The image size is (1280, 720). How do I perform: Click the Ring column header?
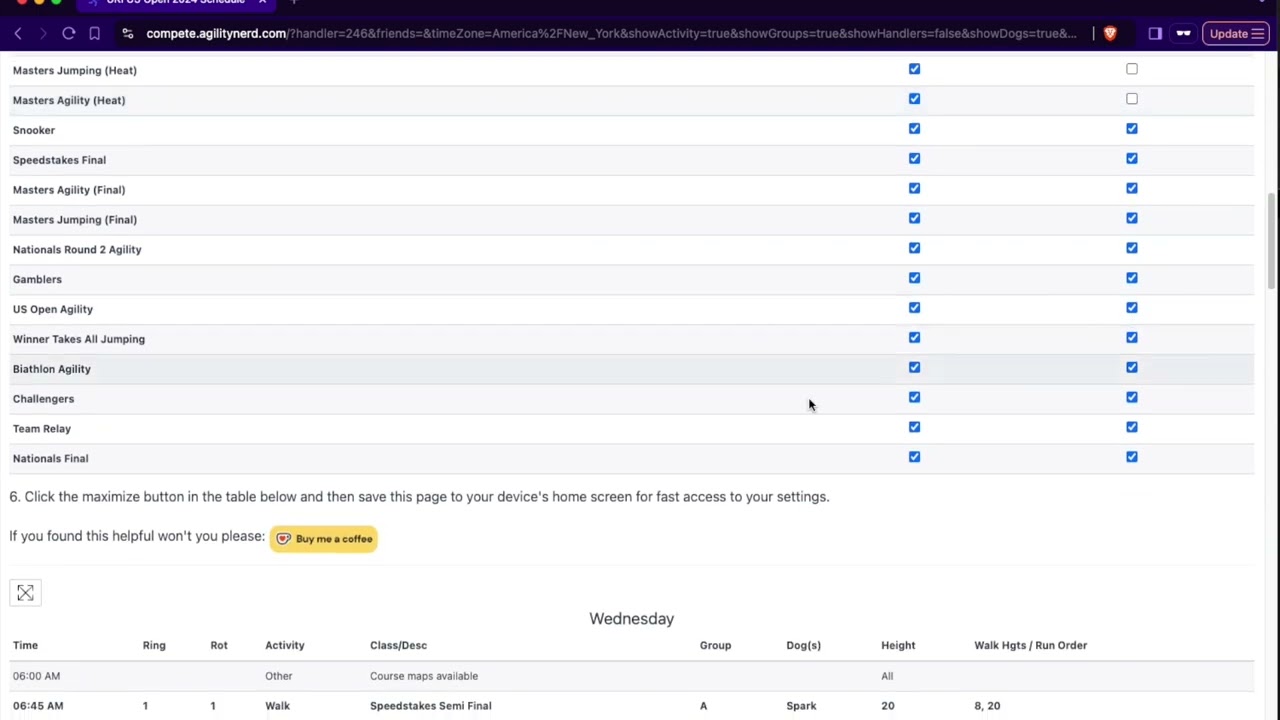pyautogui.click(x=154, y=646)
